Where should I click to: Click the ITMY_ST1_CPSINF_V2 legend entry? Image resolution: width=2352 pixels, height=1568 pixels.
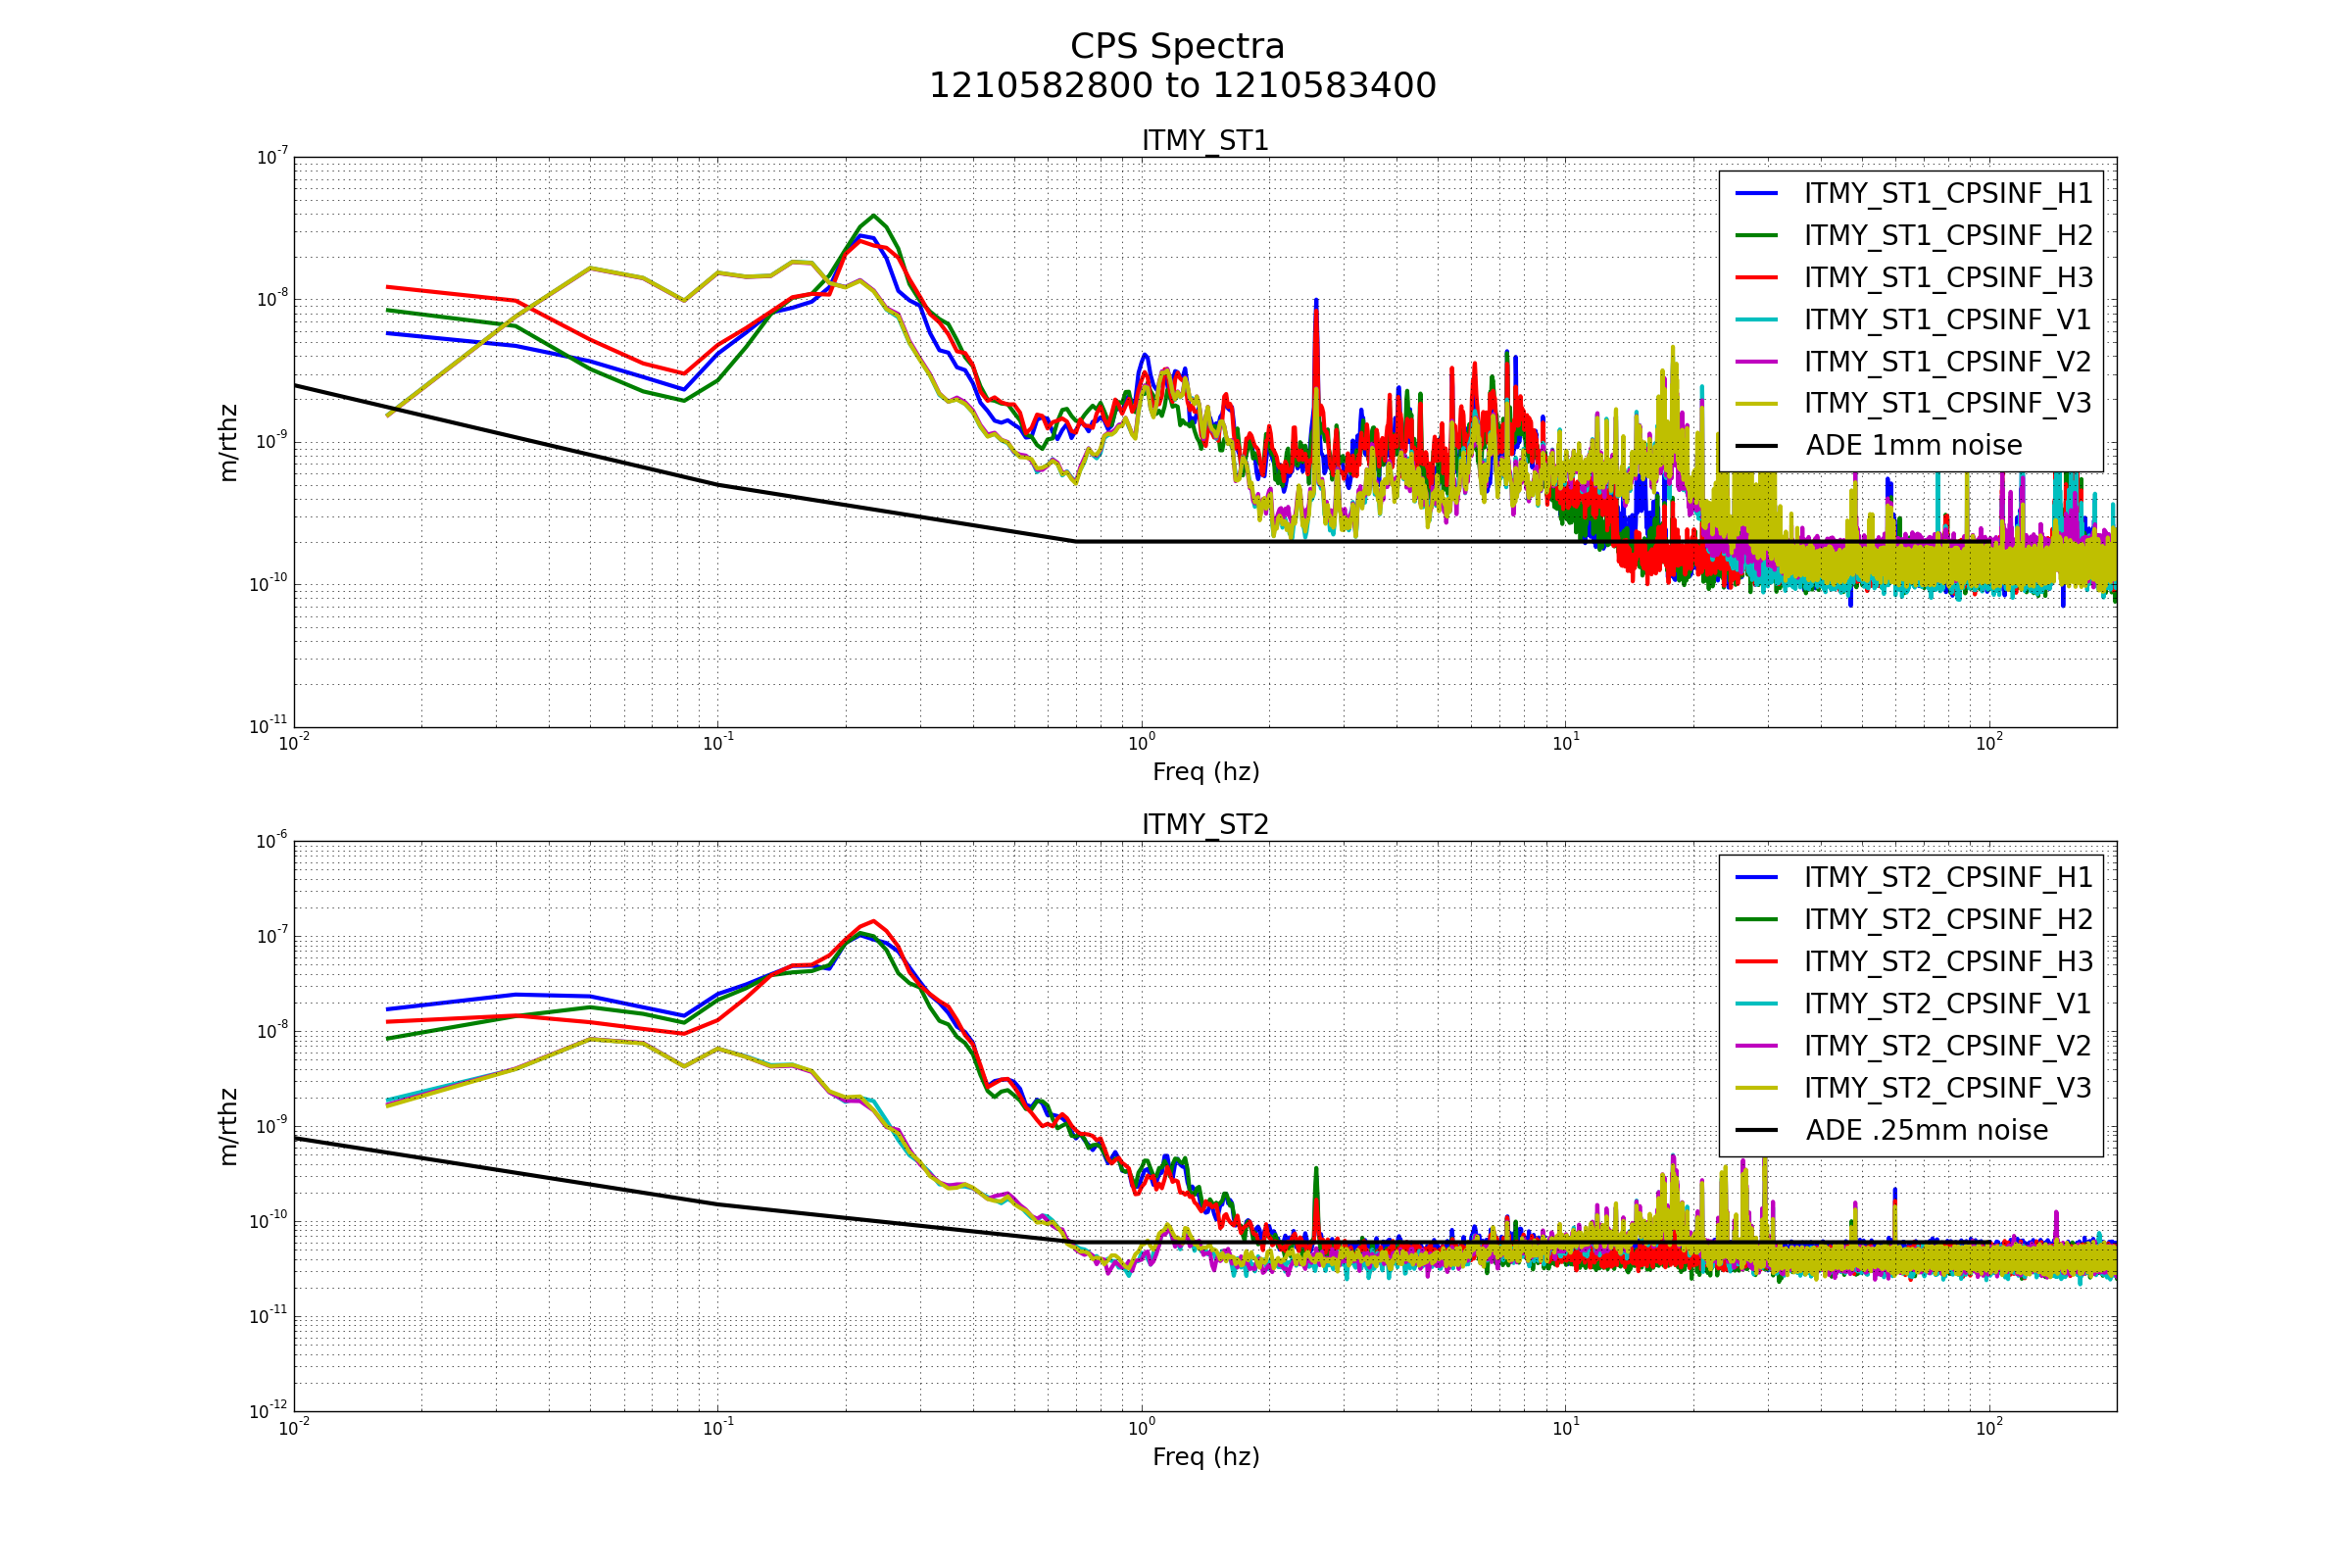[1947, 361]
